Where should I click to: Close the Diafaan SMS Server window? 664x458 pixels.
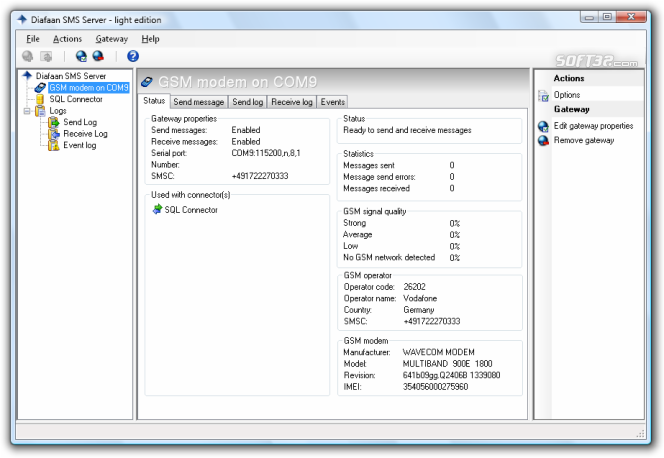tap(631, 17)
